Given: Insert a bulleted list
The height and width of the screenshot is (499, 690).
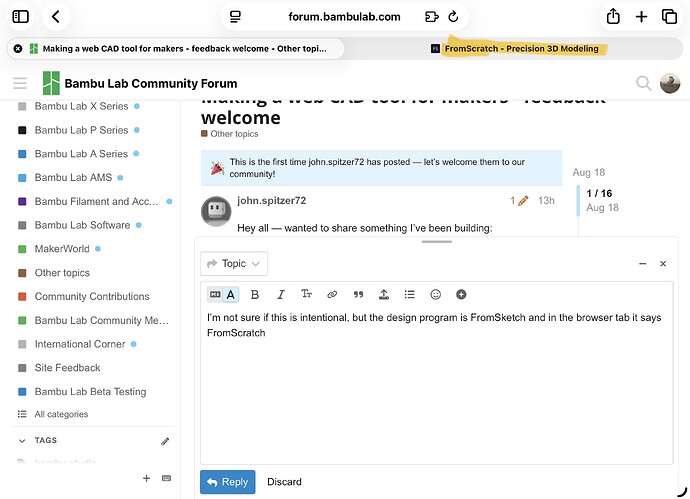Looking at the screenshot, I should 410,294.
